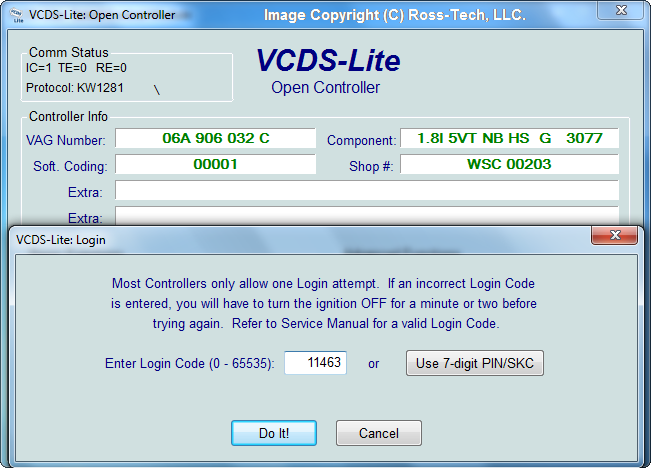The image size is (651, 468).
Task: Click the login warning message text
Action: pos(323,304)
